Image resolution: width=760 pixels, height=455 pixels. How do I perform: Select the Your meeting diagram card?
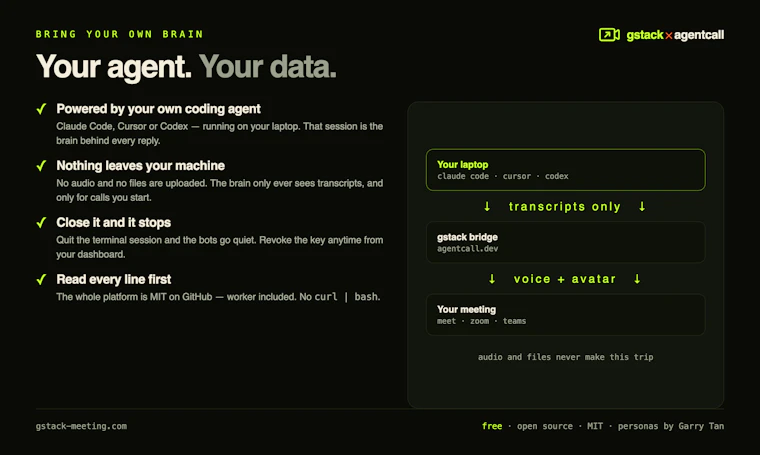click(566, 315)
